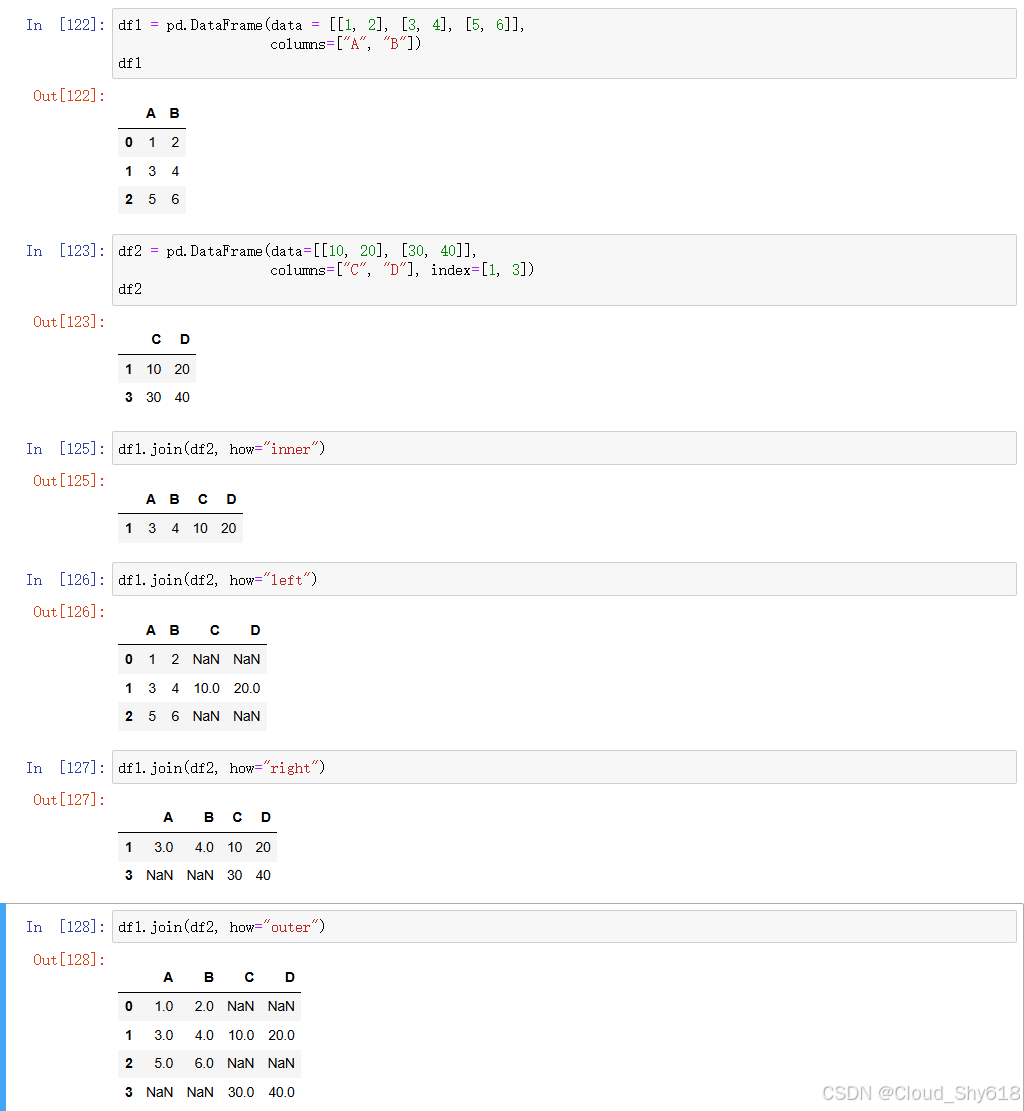1024x1111 pixels.
Task: Click the "Out[122]:" output prompt
Action: (69, 96)
